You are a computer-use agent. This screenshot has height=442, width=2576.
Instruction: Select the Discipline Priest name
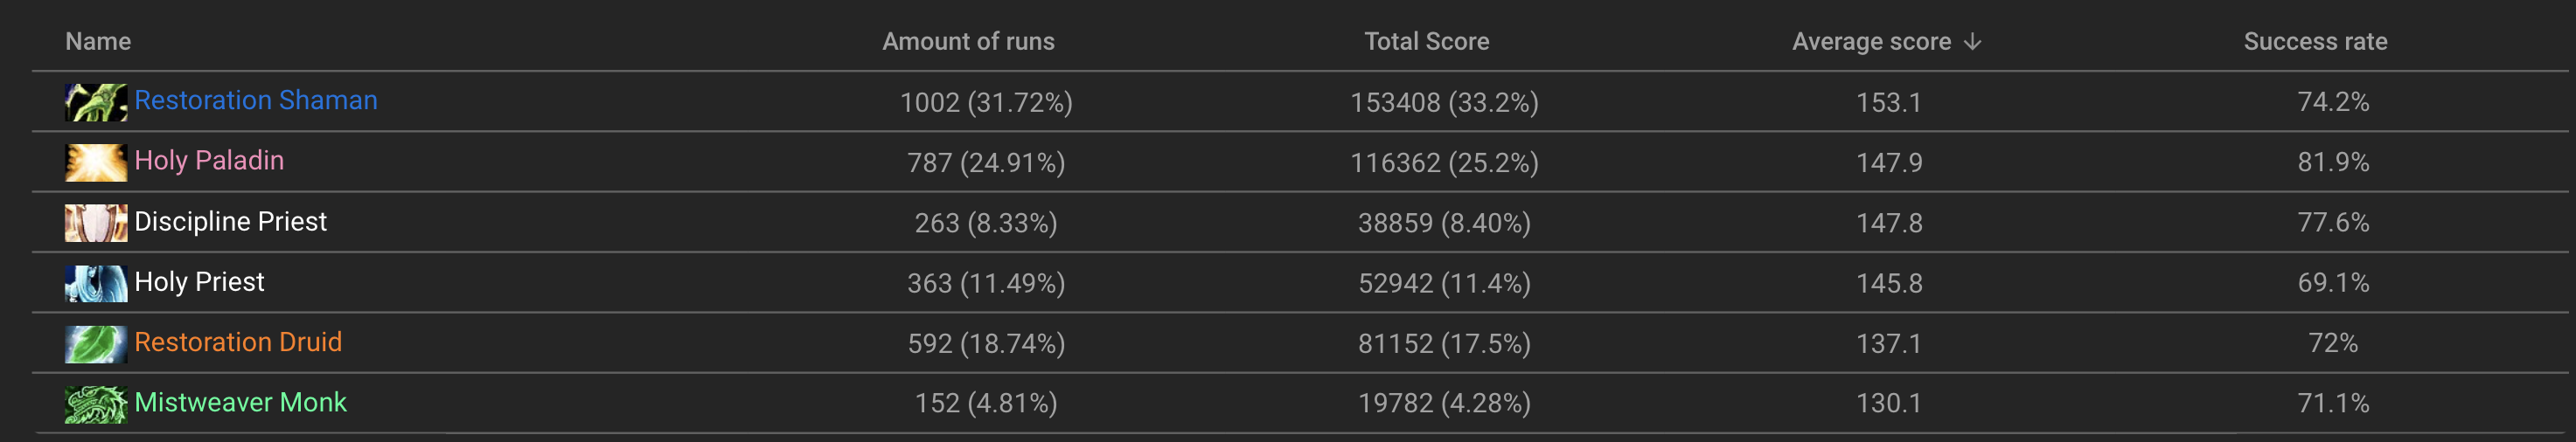click(230, 222)
